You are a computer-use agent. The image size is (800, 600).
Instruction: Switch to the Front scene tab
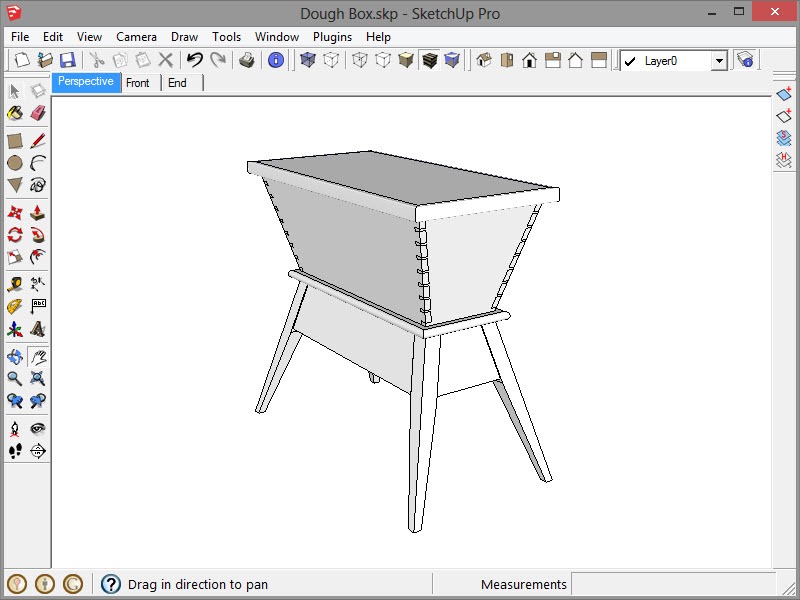(x=138, y=83)
